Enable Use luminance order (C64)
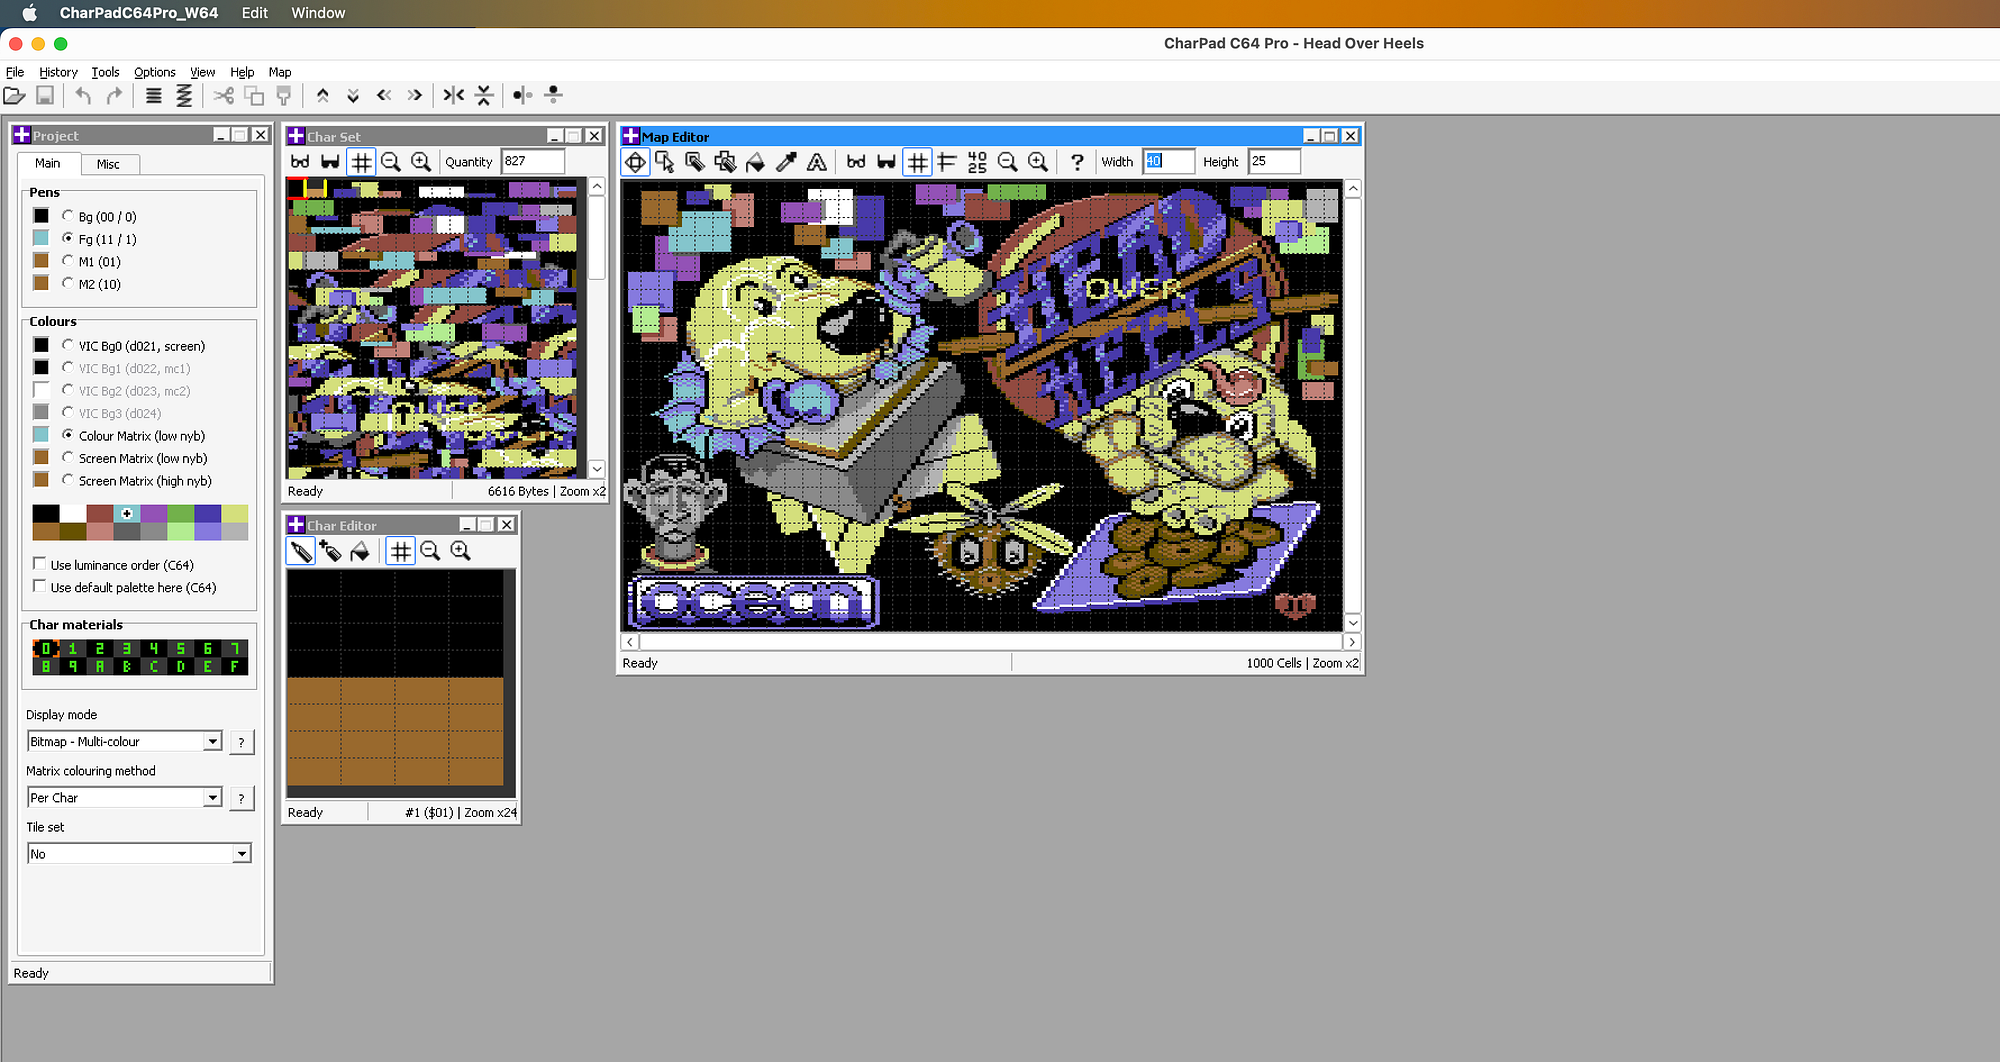 [x=40, y=564]
